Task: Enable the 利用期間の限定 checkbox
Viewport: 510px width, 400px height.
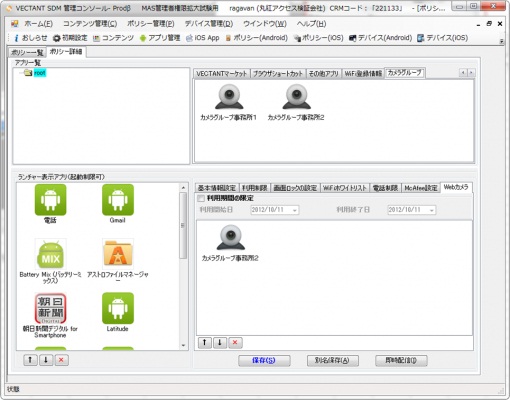Action: 201,198
